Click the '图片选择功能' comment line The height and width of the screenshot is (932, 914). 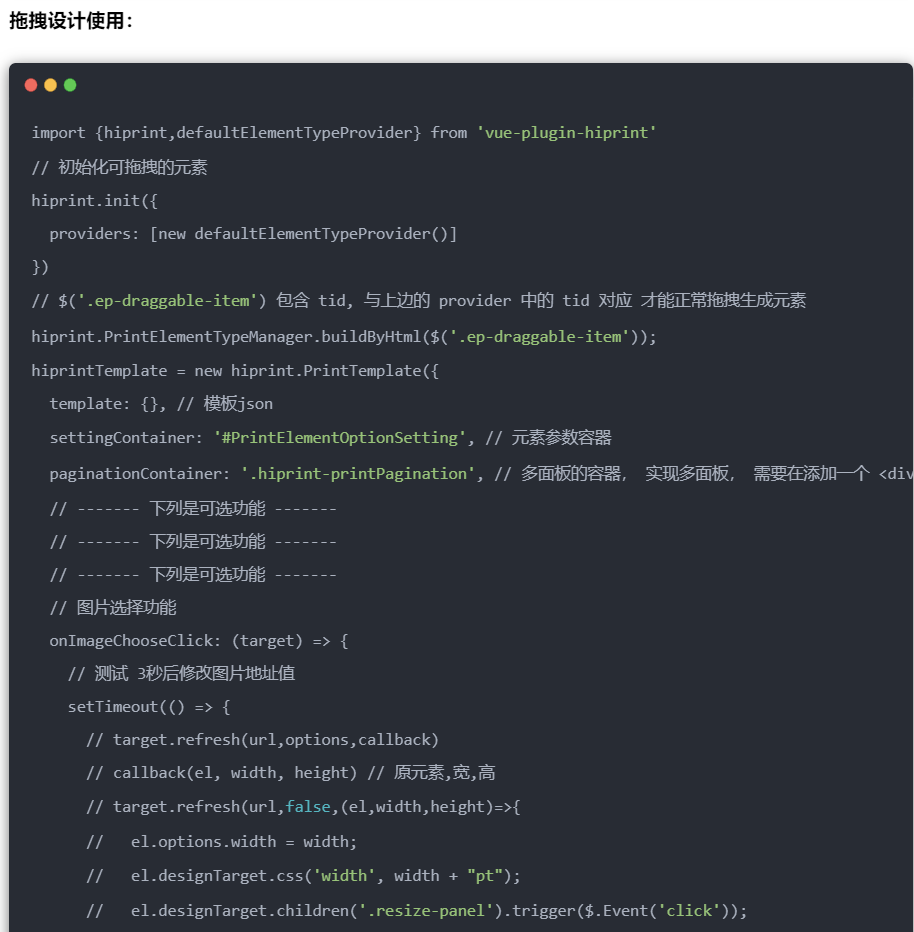113,607
